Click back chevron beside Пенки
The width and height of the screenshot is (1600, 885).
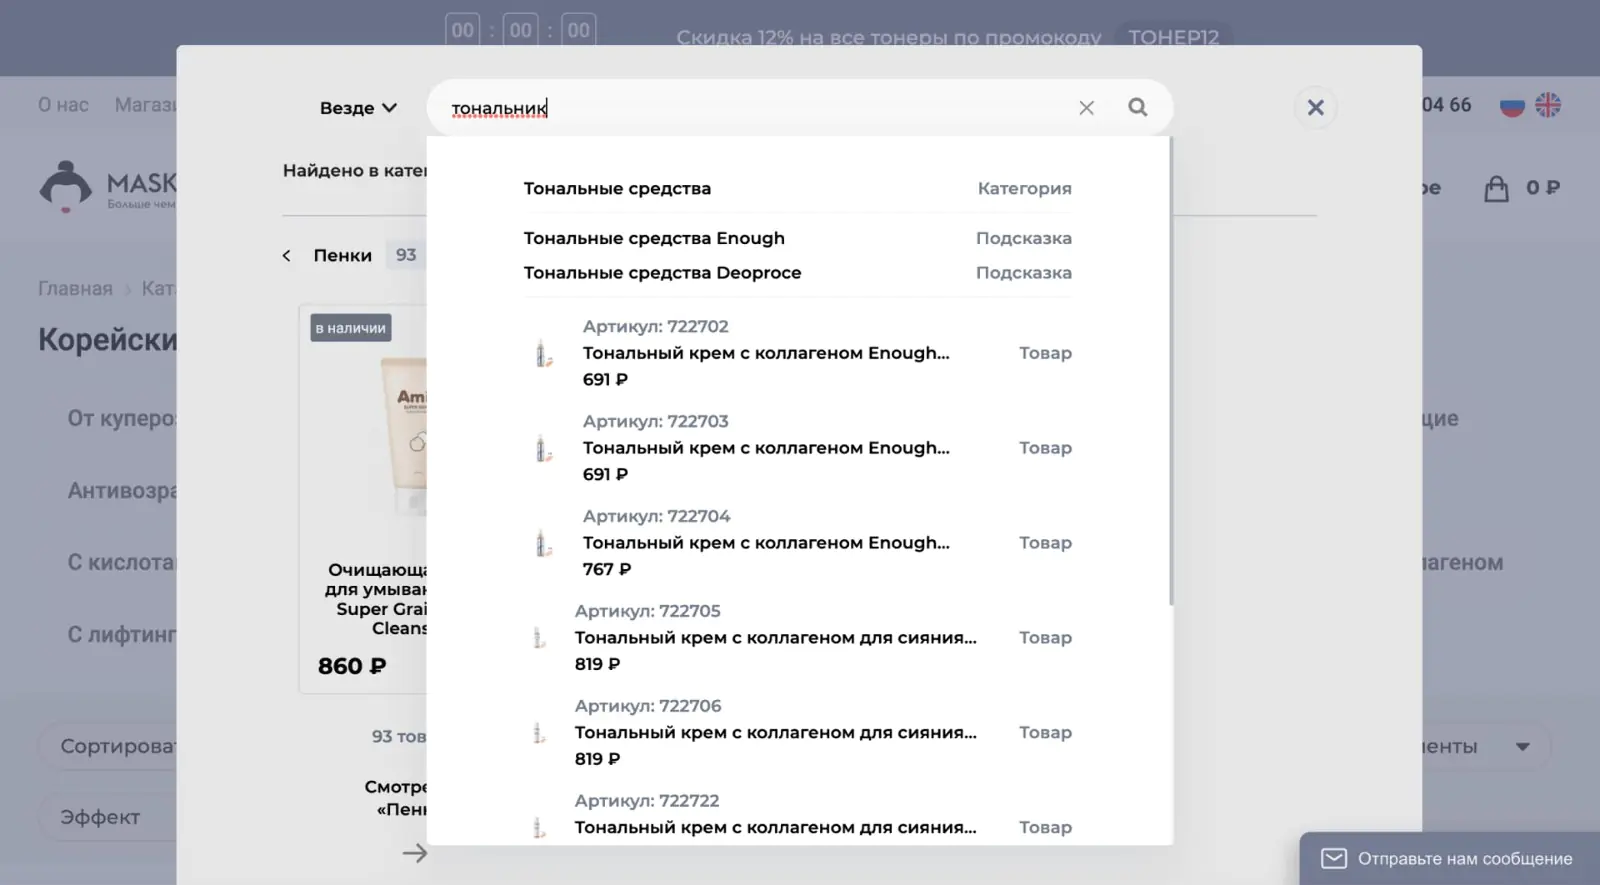click(x=287, y=256)
